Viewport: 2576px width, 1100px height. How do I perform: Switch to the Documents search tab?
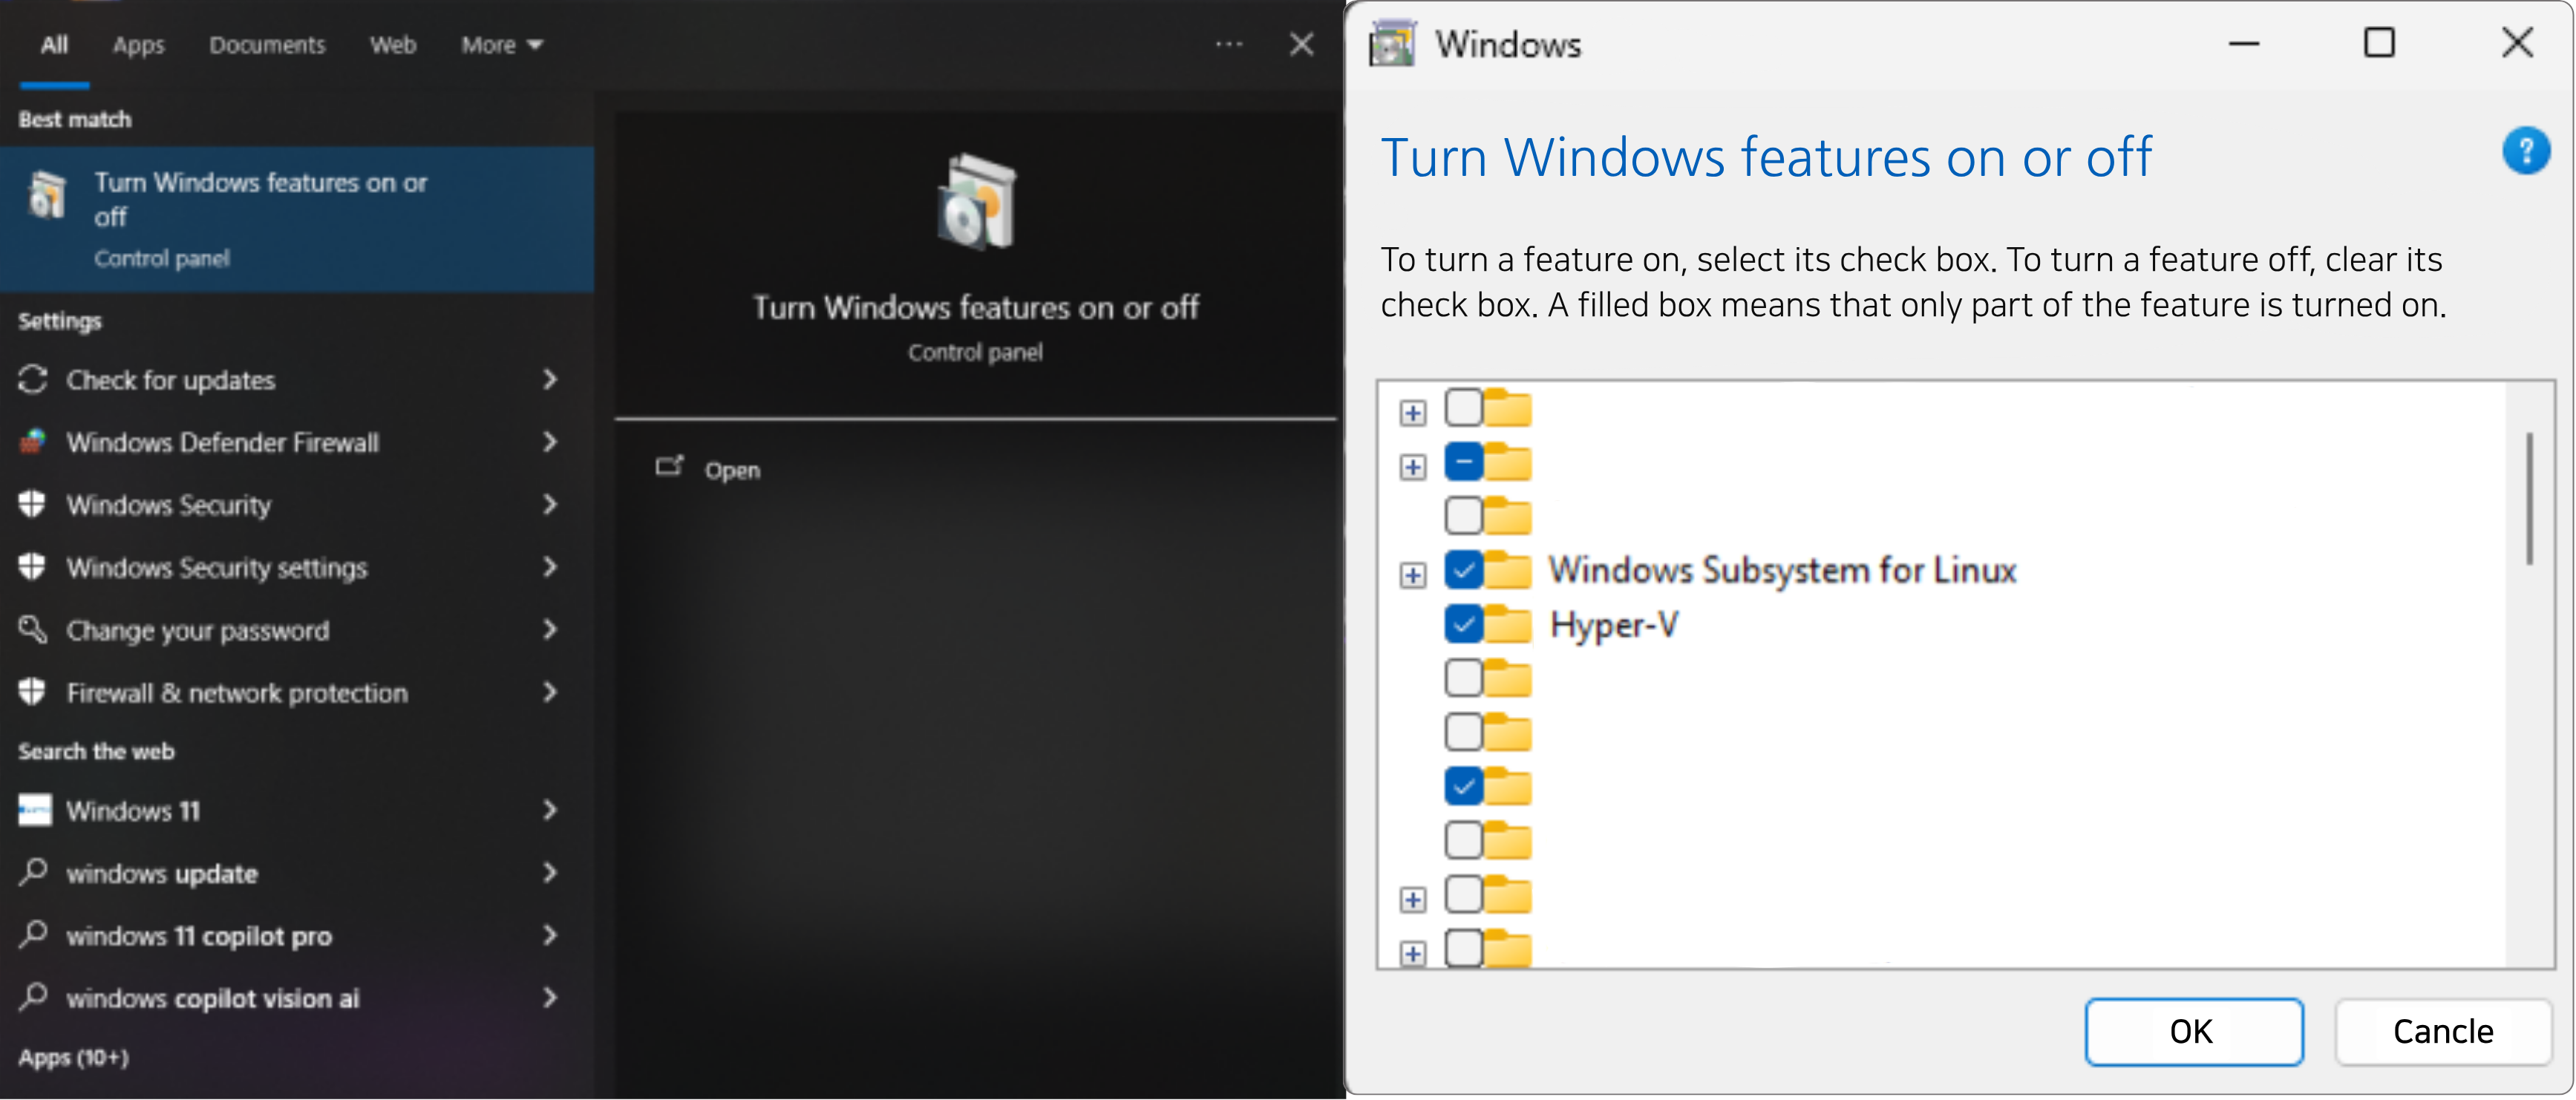pyautogui.click(x=267, y=45)
